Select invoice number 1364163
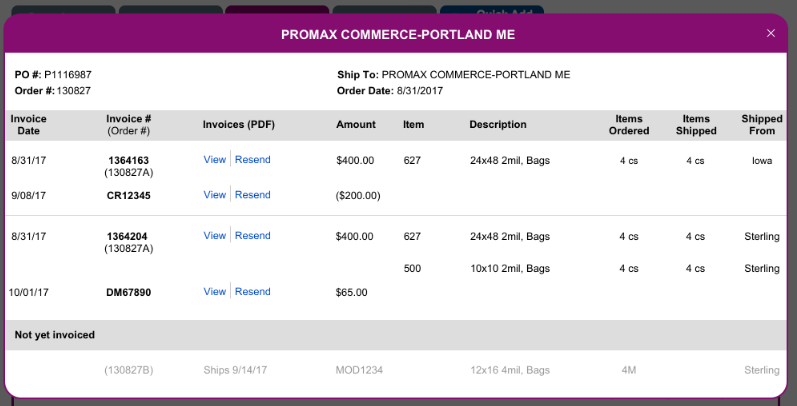The height and width of the screenshot is (406, 797). click(x=129, y=161)
